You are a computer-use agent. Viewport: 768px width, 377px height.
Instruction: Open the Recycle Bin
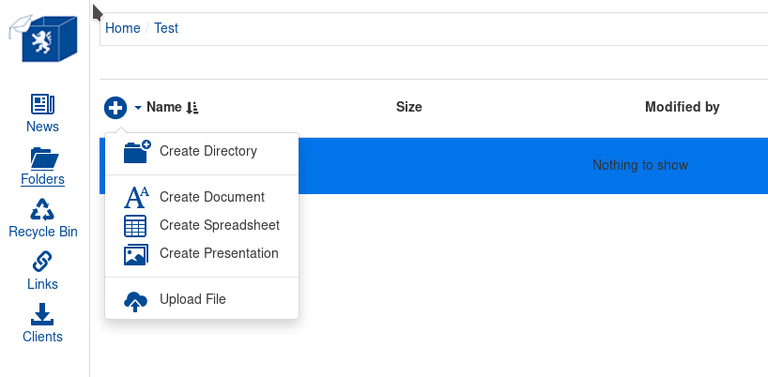[x=43, y=218]
